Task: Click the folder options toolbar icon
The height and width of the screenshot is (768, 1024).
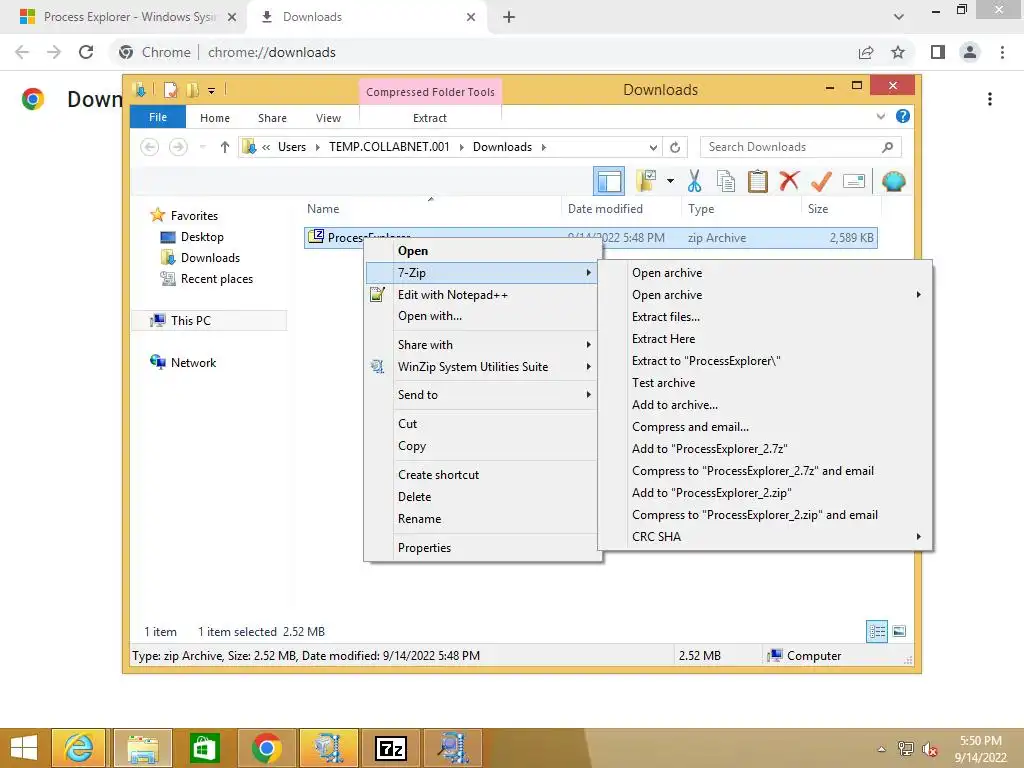Action: [x=646, y=181]
